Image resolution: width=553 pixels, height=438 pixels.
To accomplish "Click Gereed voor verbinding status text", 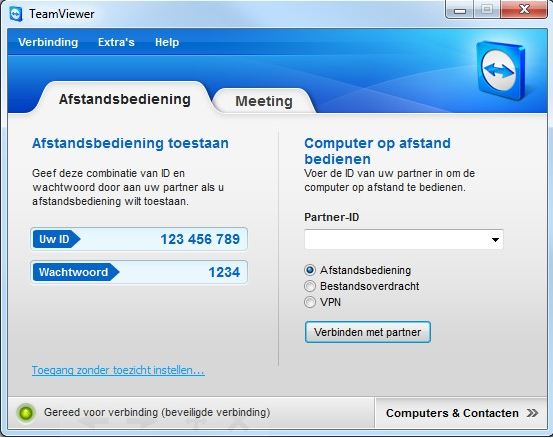I will click(x=157, y=412).
